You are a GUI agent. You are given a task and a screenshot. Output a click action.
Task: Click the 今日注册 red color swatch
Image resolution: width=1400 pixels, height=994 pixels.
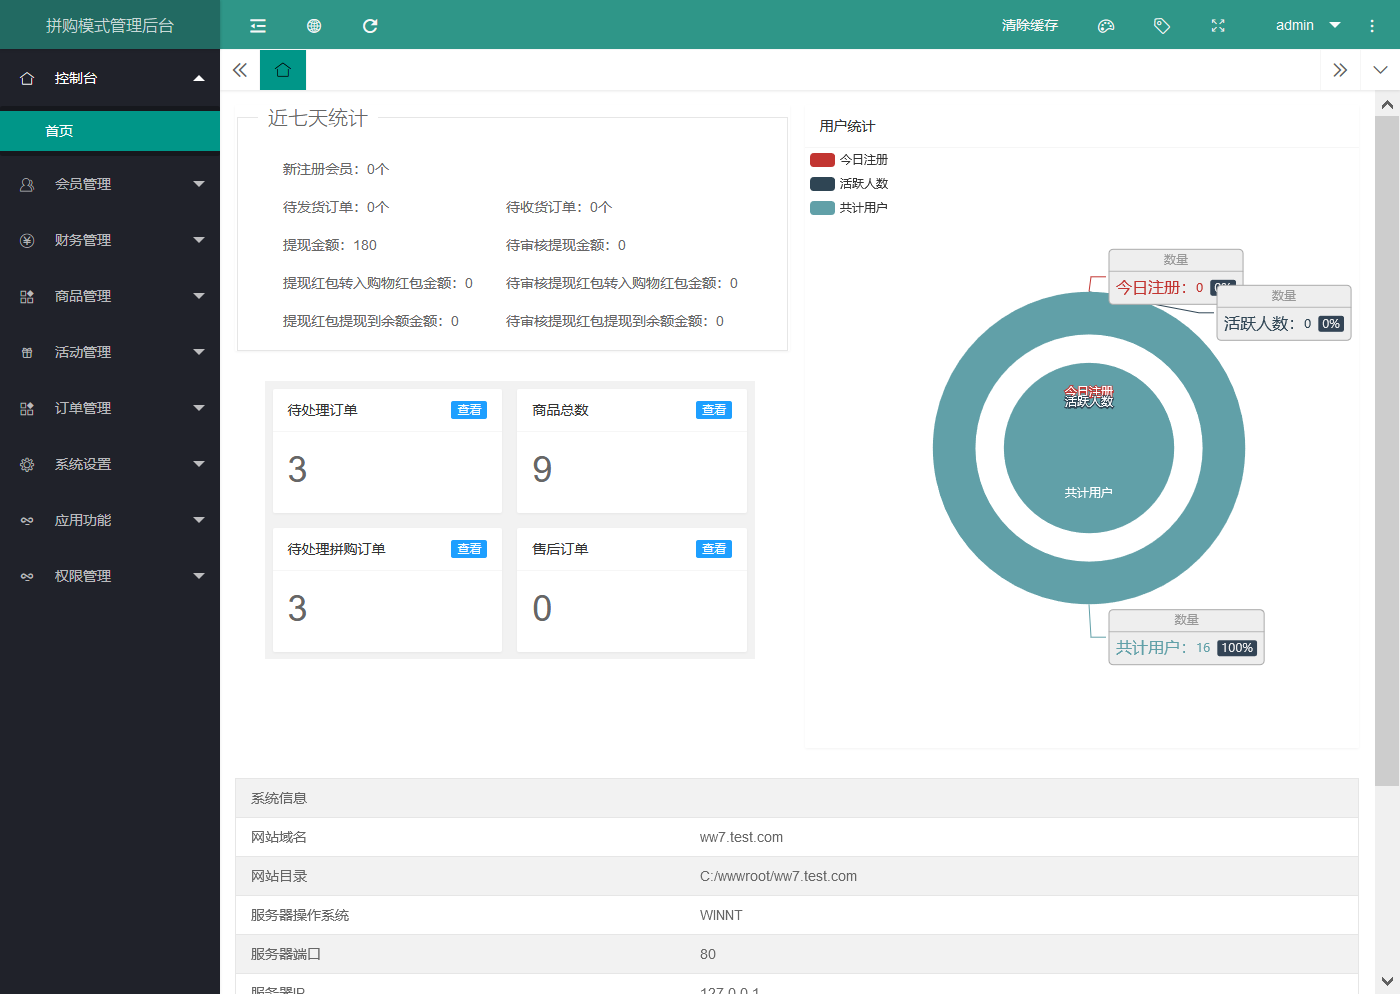point(821,159)
